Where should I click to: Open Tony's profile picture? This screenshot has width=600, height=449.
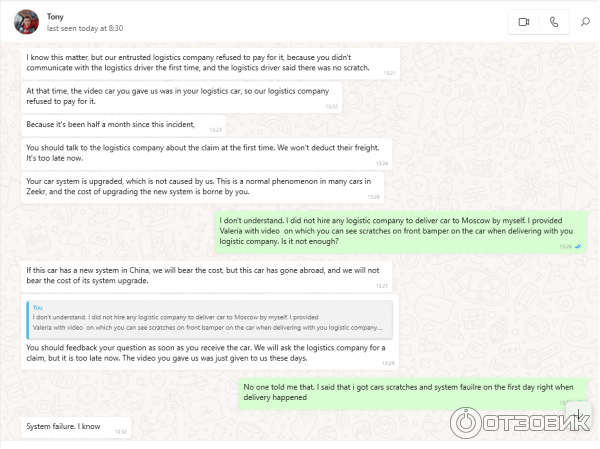tap(27, 21)
